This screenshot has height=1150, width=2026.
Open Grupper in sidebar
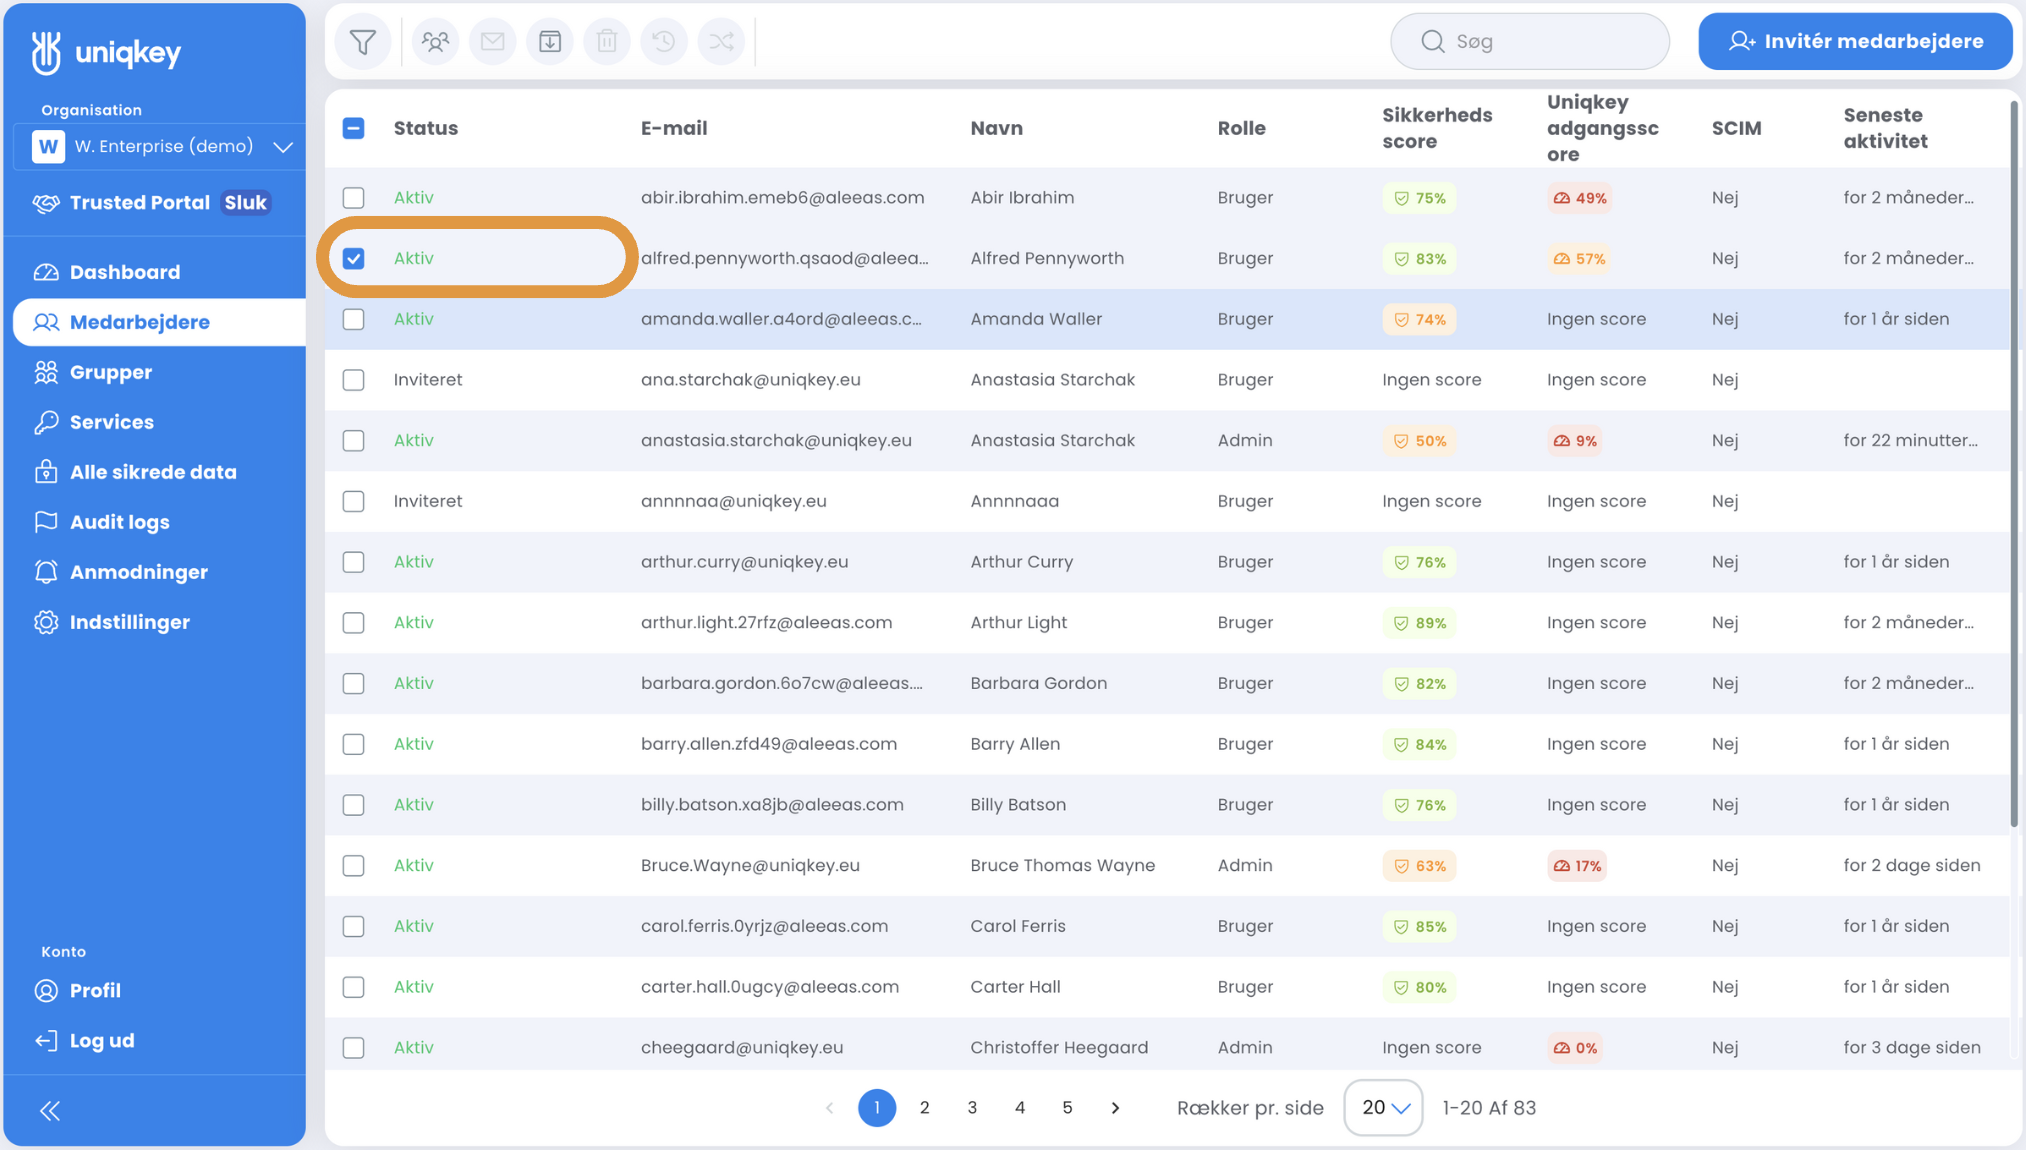pos(111,372)
